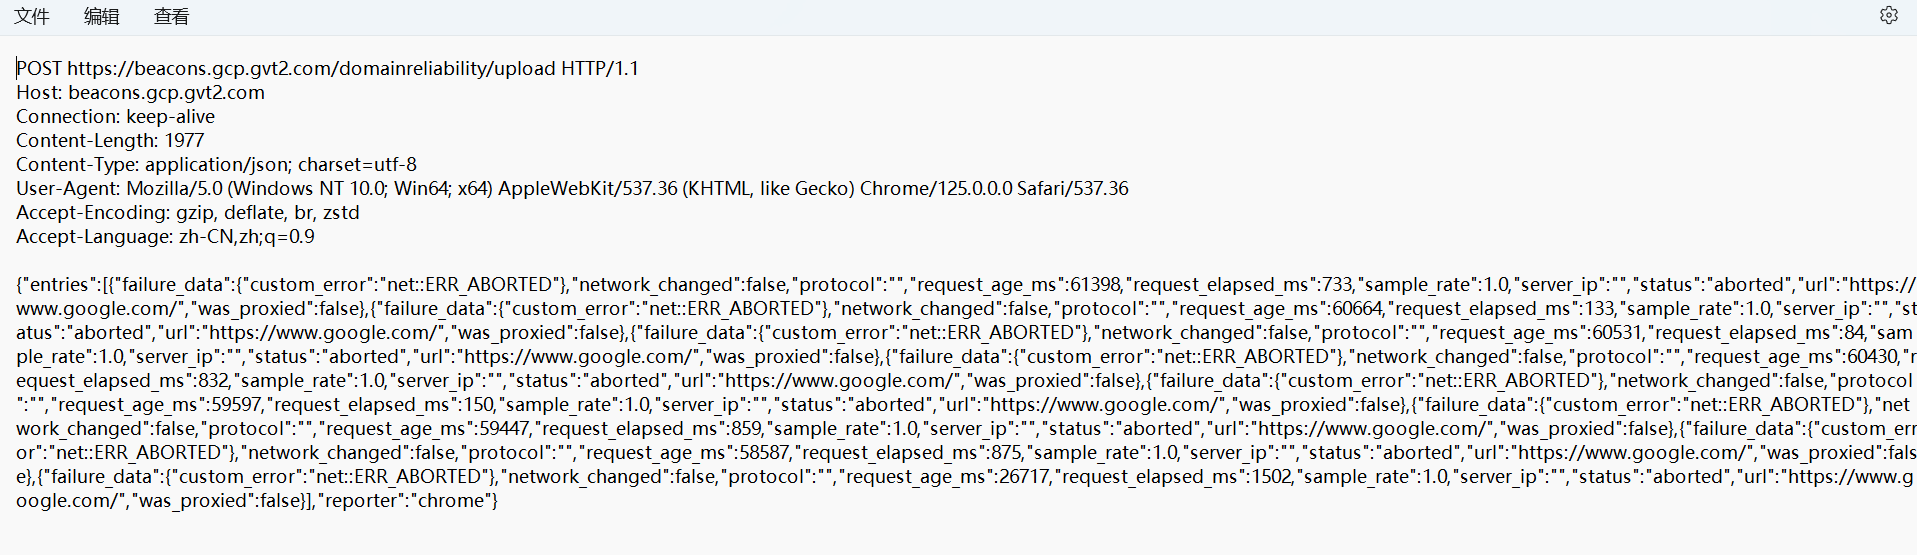Viewport: 1917px width, 555px height.
Task: Click the request_age_ms 26717 value
Action: pos(1023,476)
